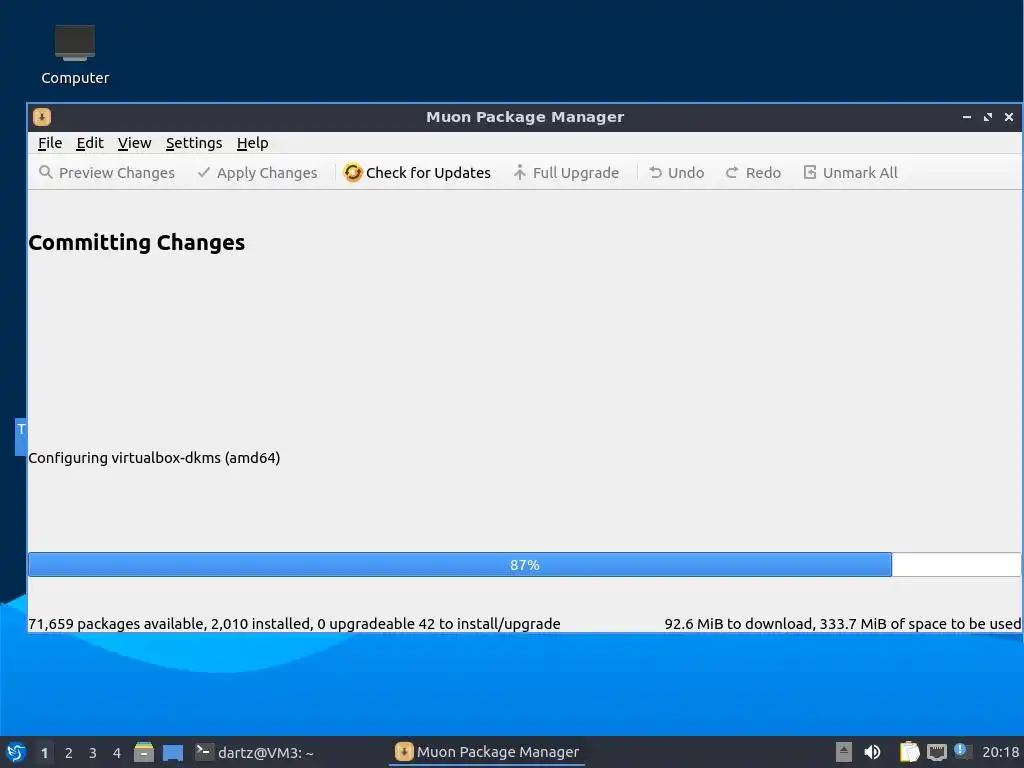This screenshot has height=768, width=1024.
Task: Click the network status tray icon
Action: click(936, 752)
